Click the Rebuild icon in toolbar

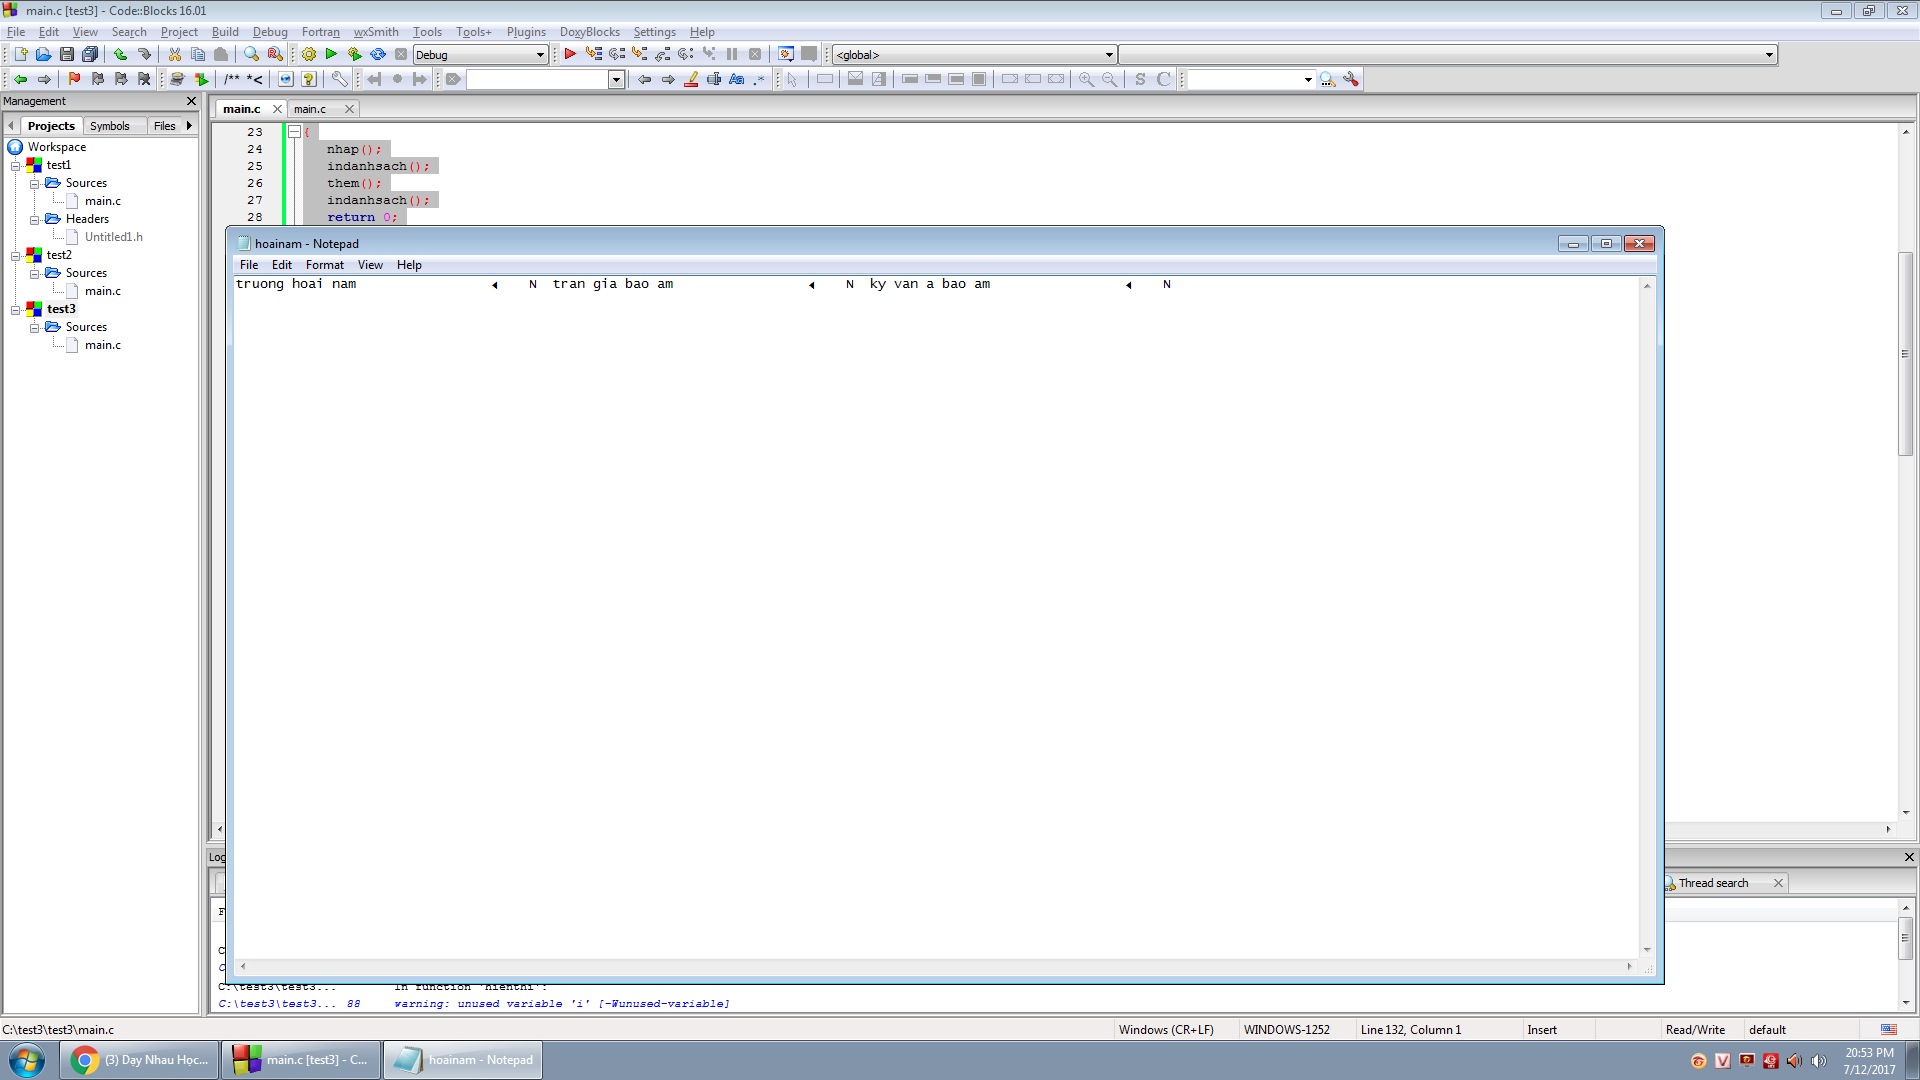click(x=378, y=54)
